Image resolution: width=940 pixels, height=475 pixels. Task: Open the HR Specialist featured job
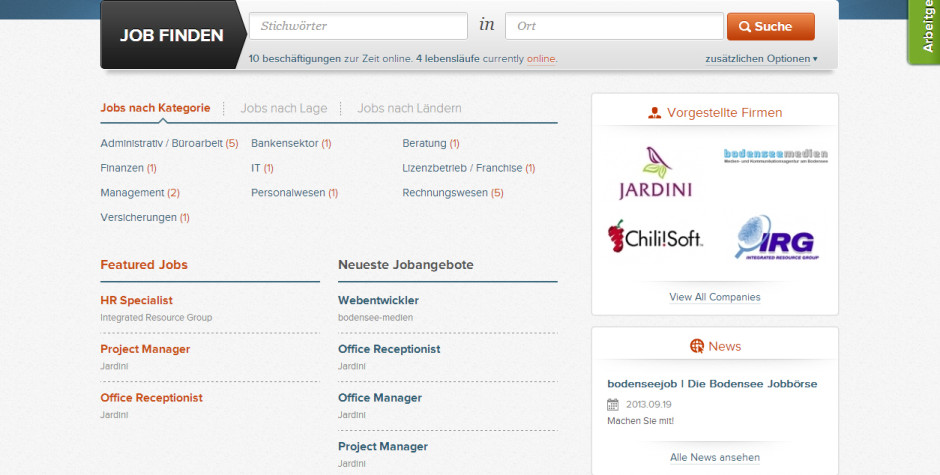pyautogui.click(x=136, y=300)
